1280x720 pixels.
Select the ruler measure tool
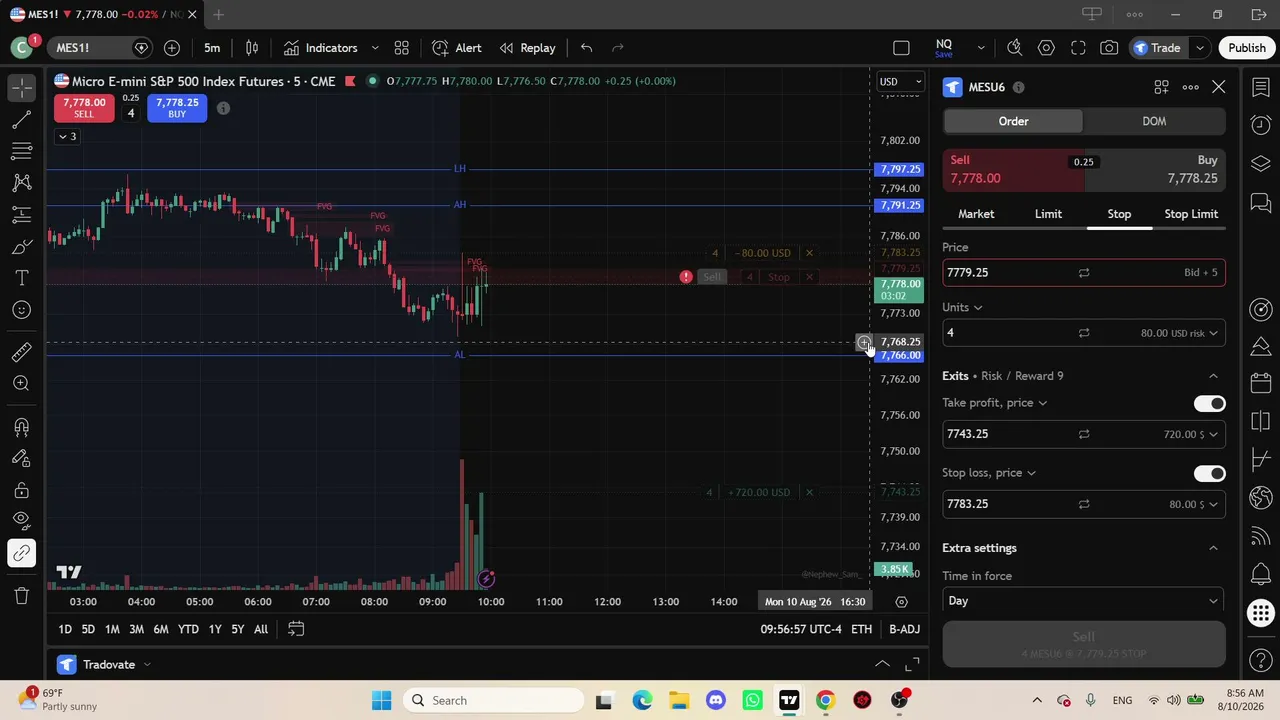pos(21,352)
